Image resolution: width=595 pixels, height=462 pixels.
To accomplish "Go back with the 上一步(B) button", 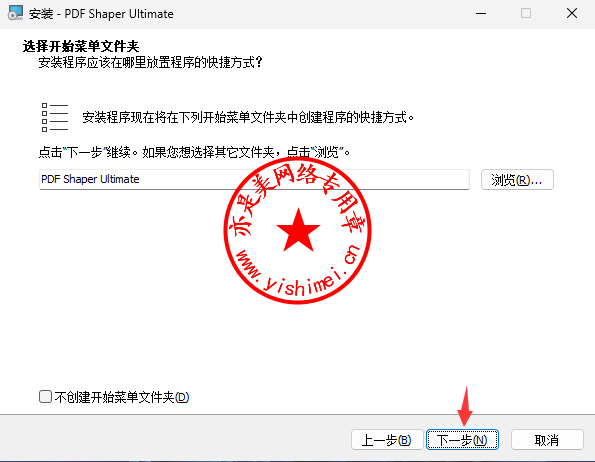I will tap(387, 440).
